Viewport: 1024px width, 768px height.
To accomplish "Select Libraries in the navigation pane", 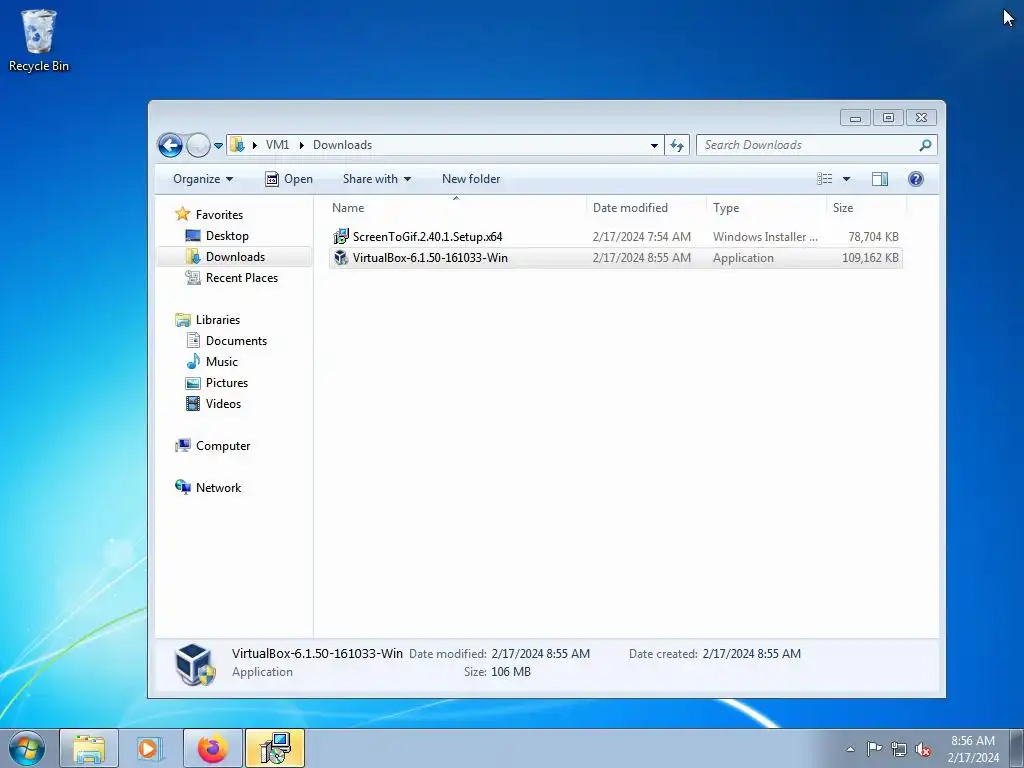I will click(217, 319).
